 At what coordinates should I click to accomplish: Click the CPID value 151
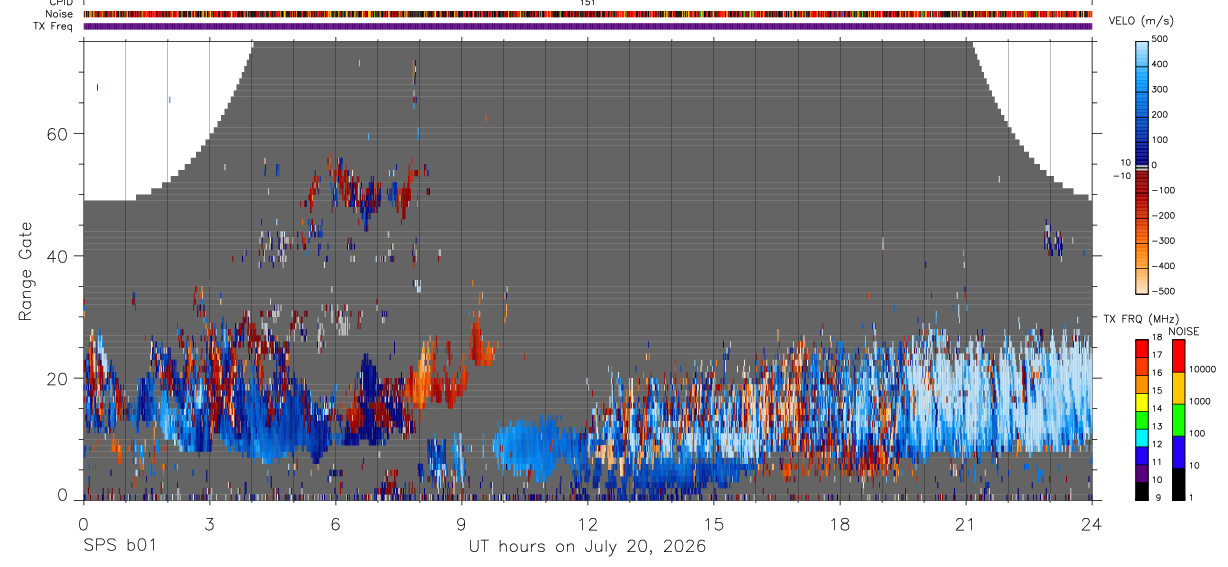pos(587,3)
